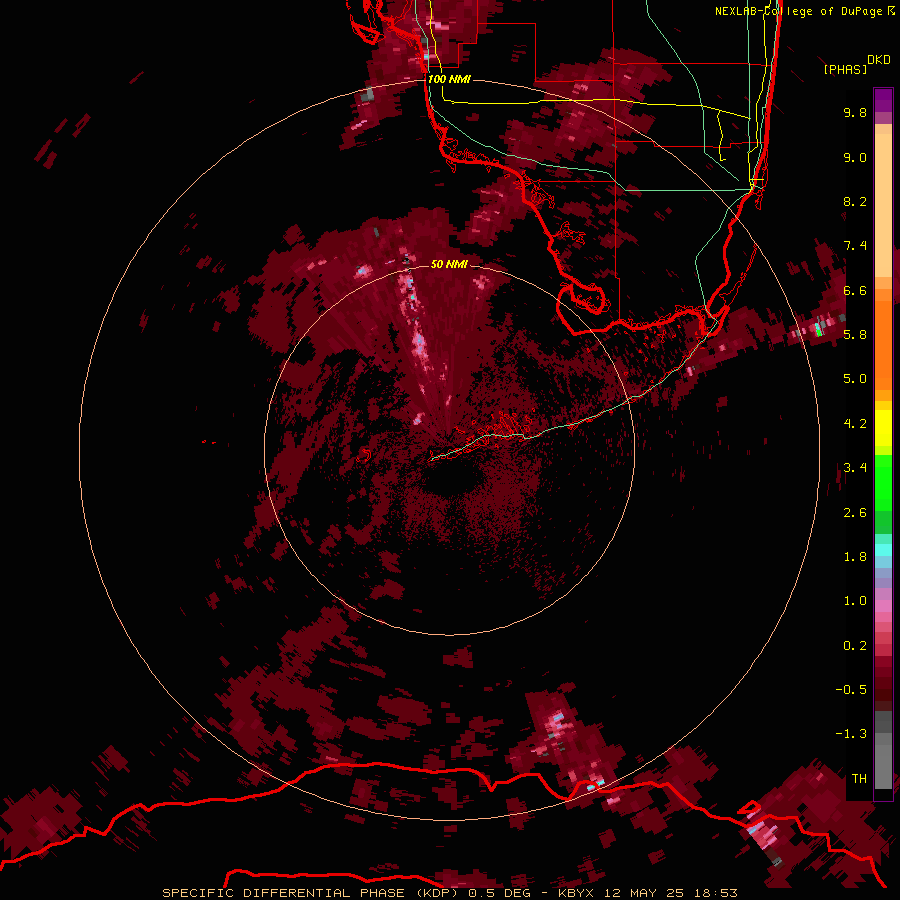Click the NEXLAB-College of DuPage credit text
Image resolution: width=900 pixels, height=900 pixels.
[x=799, y=11]
